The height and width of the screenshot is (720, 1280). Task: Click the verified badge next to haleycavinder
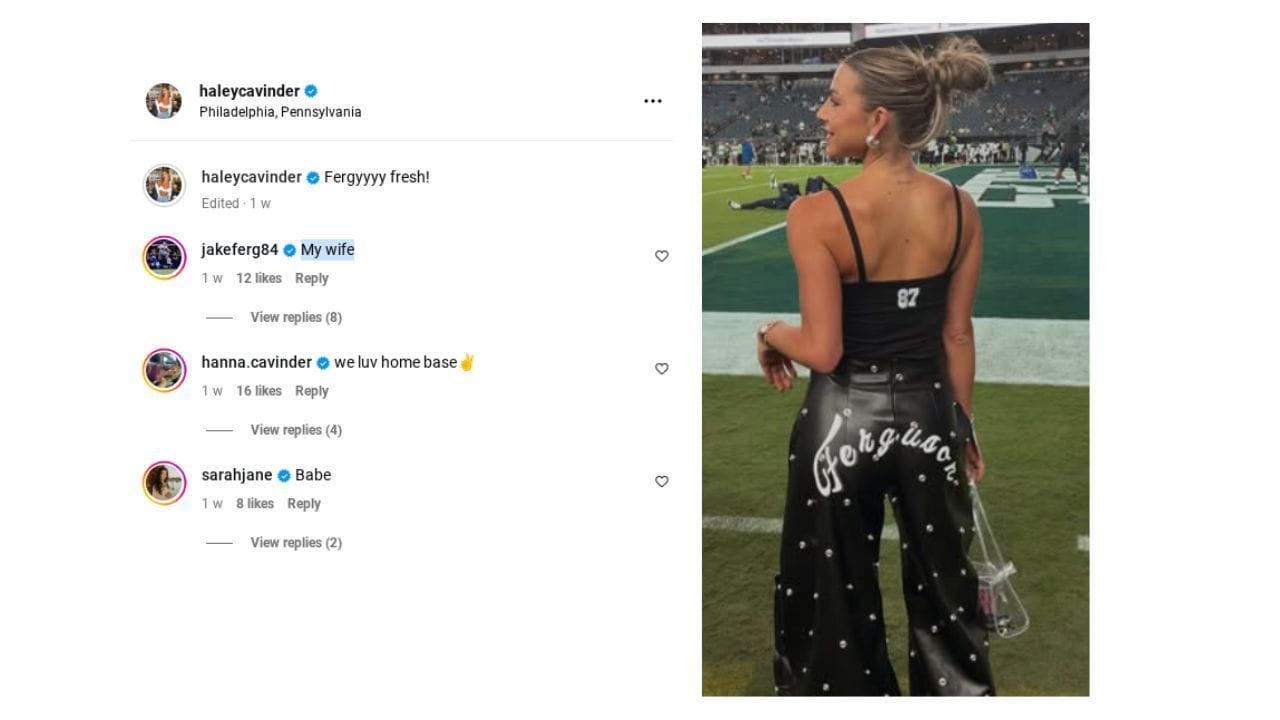310,90
